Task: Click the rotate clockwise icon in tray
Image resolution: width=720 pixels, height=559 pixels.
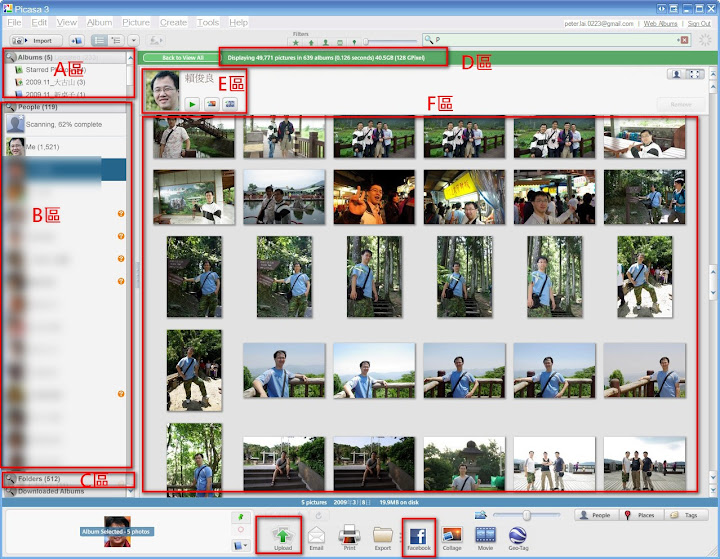Action: tap(318, 515)
